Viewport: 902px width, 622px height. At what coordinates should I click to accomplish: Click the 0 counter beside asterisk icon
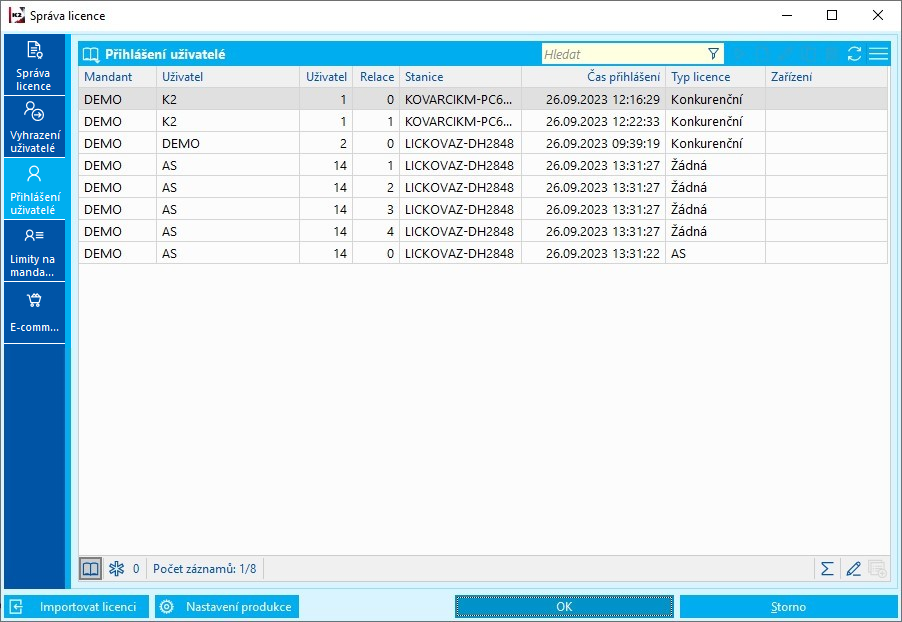coord(136,569)
